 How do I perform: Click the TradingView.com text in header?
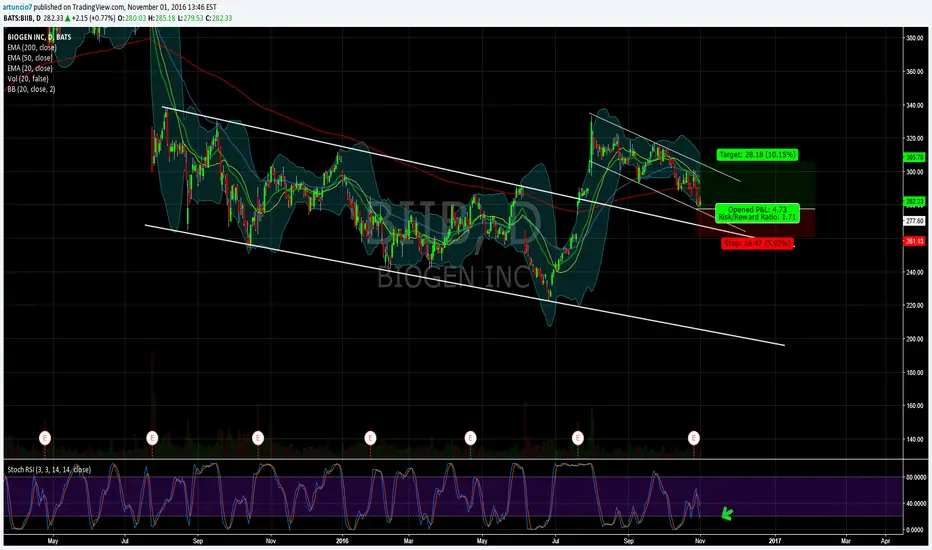(101, 7)
